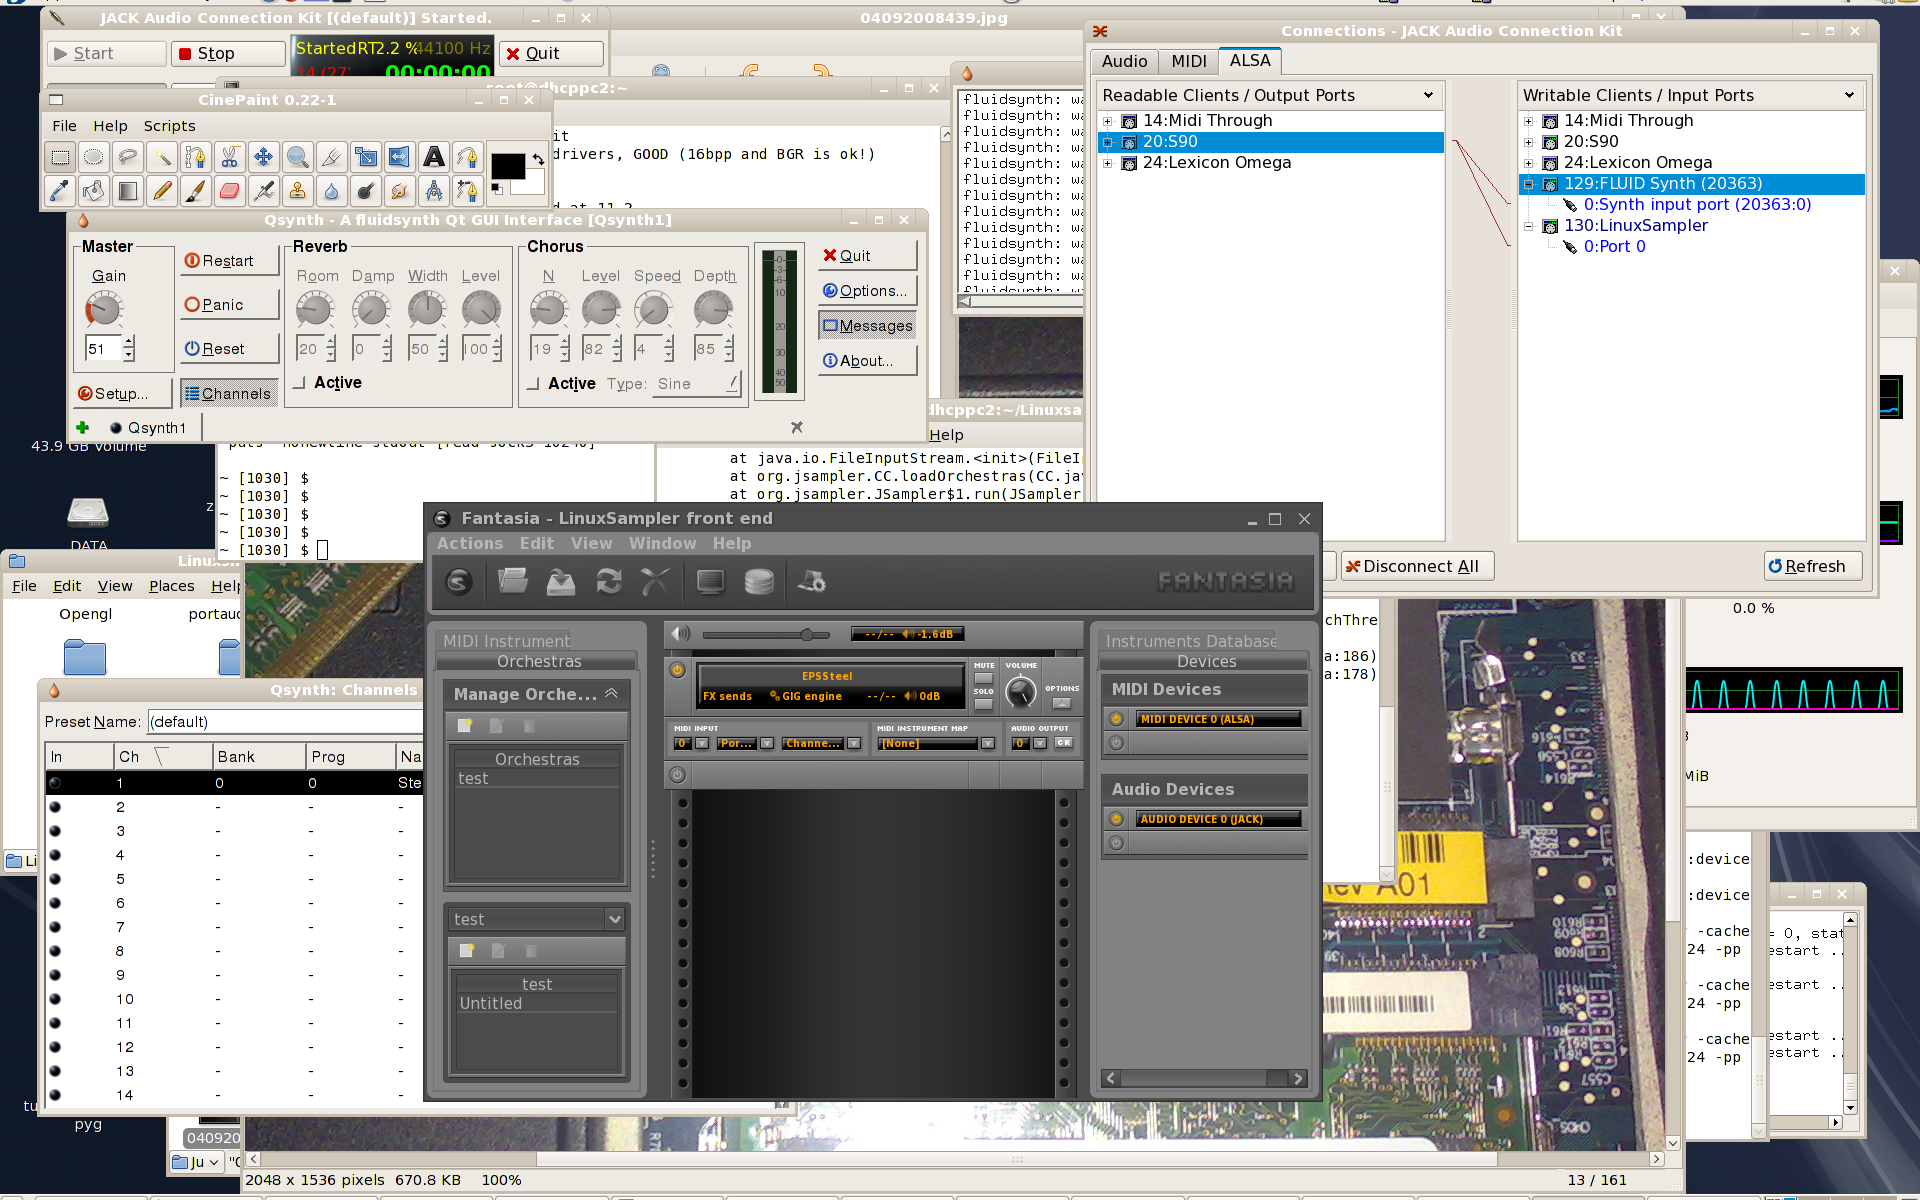Click the Preset Name input field
This screenshot has width=1920, height=1200.
tap(285, 721)
